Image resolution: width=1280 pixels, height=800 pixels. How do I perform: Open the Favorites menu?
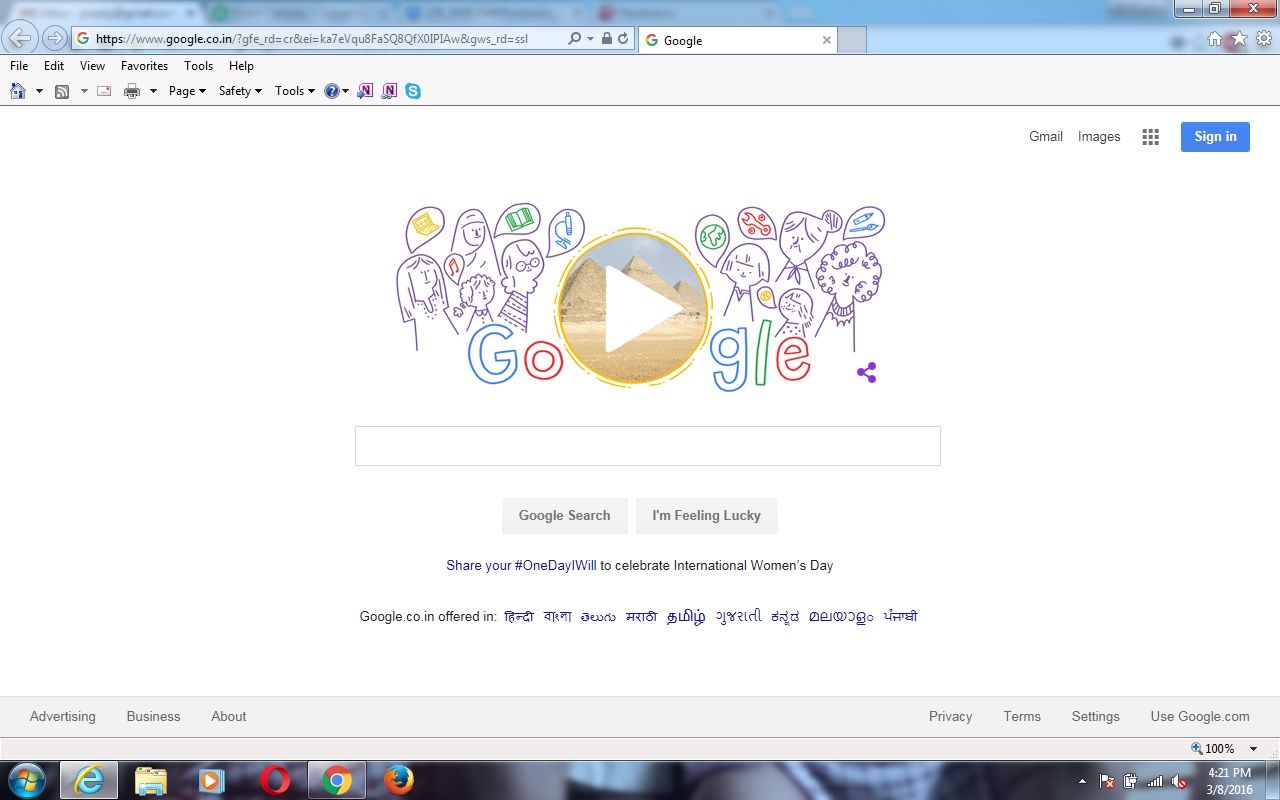coord(145,66)
